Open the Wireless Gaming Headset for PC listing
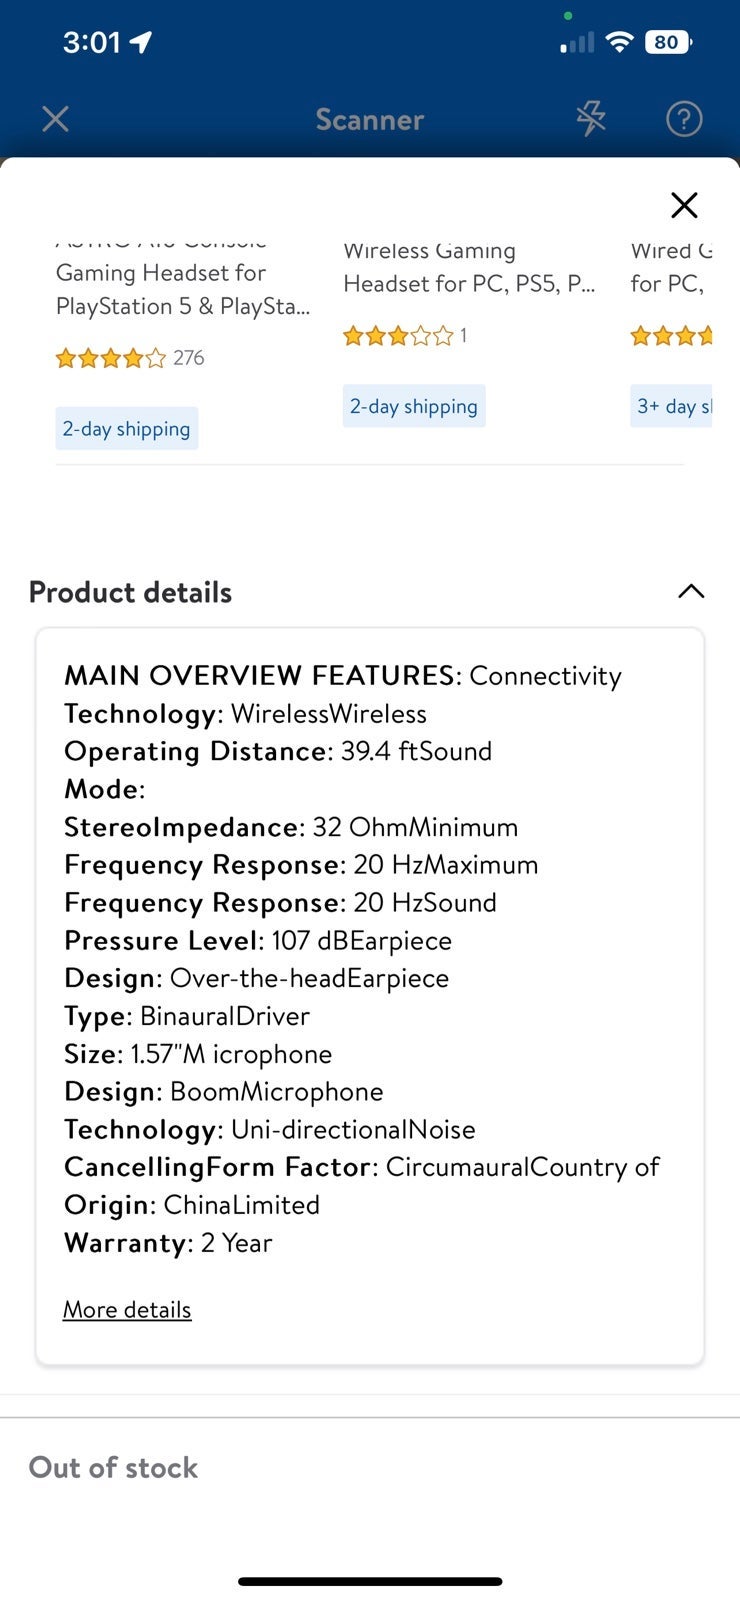This screenshot has width=740, height=1600. coord(469,267)
